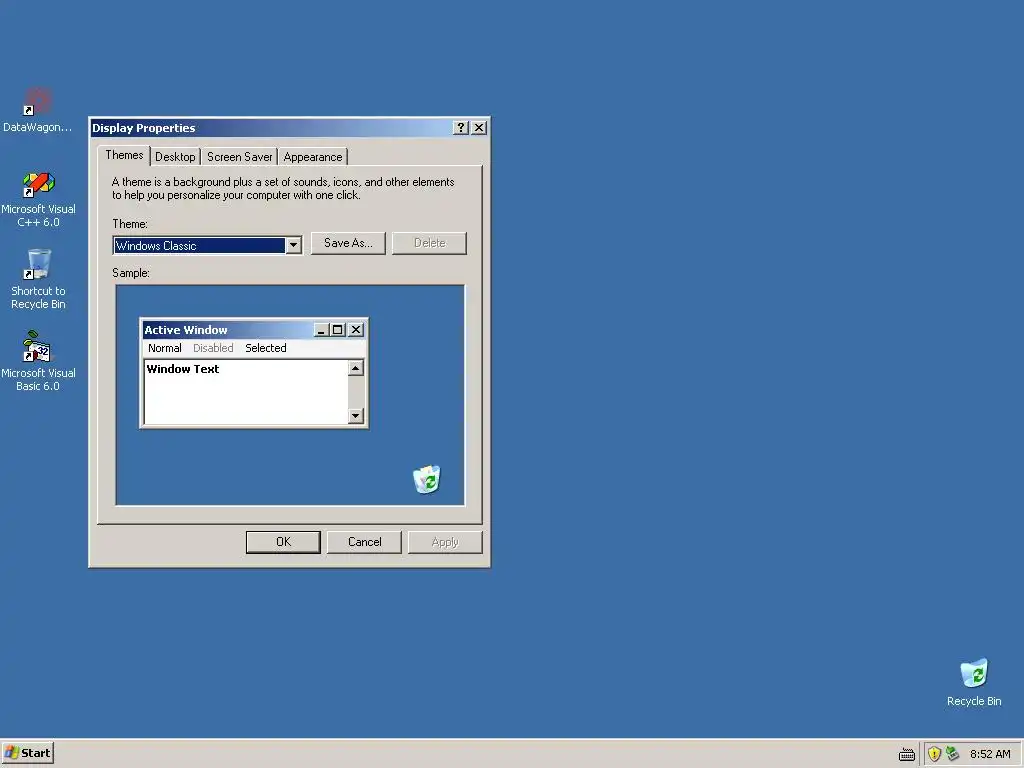
Task: Click the Apply button
Action: point(445,542)
